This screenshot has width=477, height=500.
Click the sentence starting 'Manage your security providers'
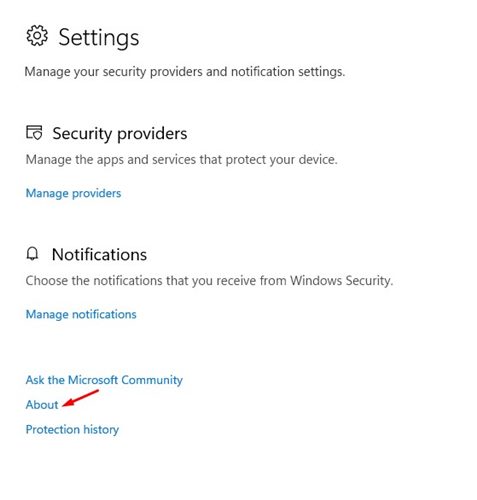185,72
